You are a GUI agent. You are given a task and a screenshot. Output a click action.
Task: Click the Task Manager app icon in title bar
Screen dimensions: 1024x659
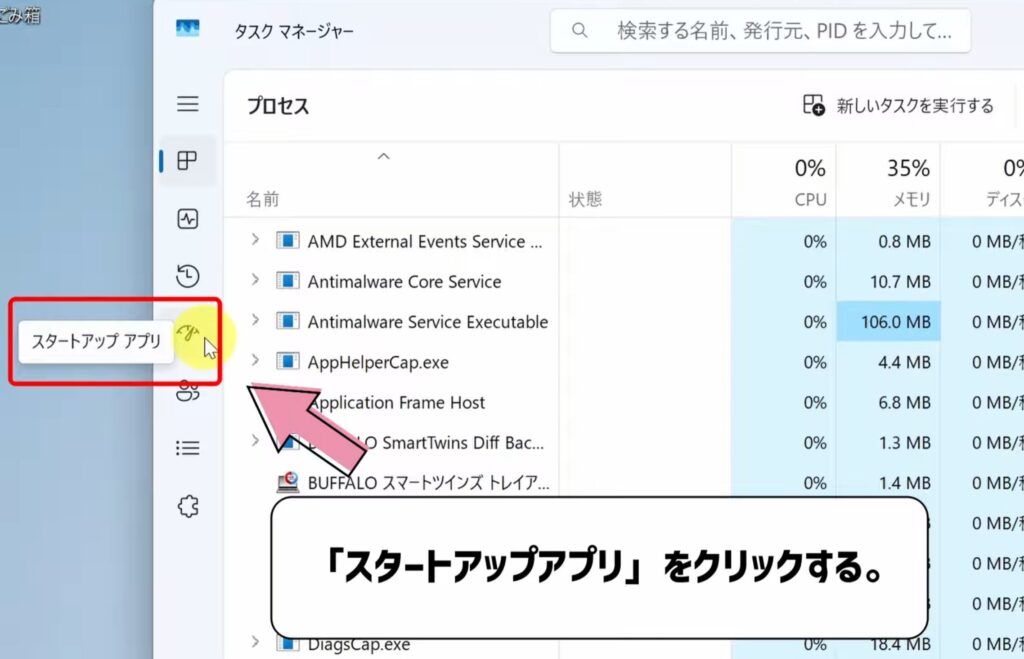click(x=187, y=30)
